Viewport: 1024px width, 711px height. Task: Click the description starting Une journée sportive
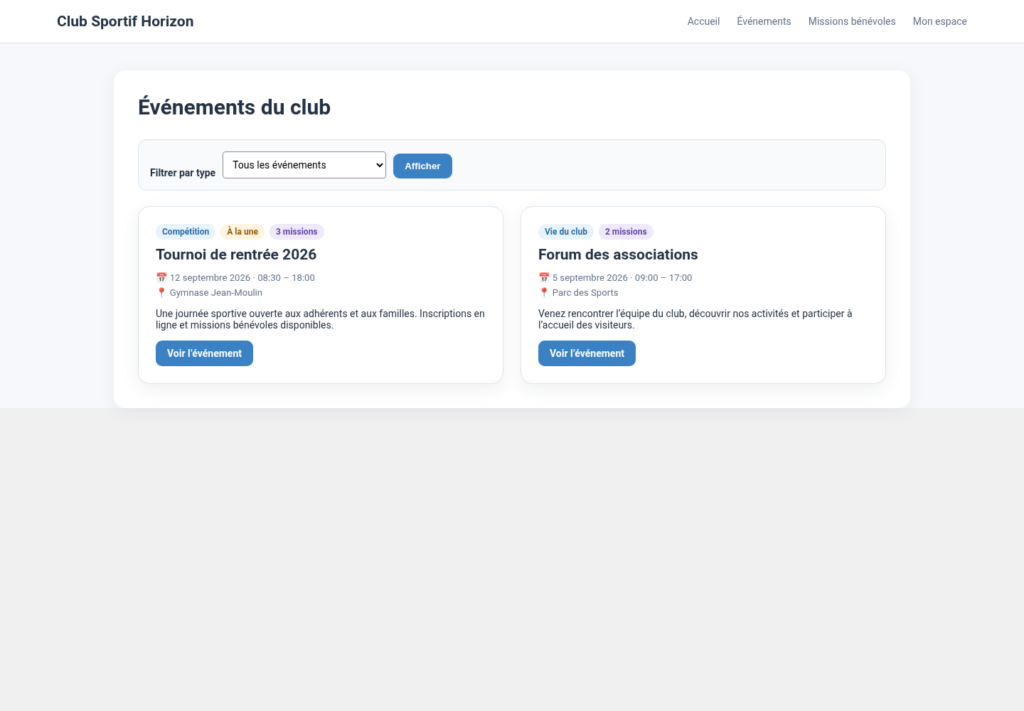tap(320, 319)
